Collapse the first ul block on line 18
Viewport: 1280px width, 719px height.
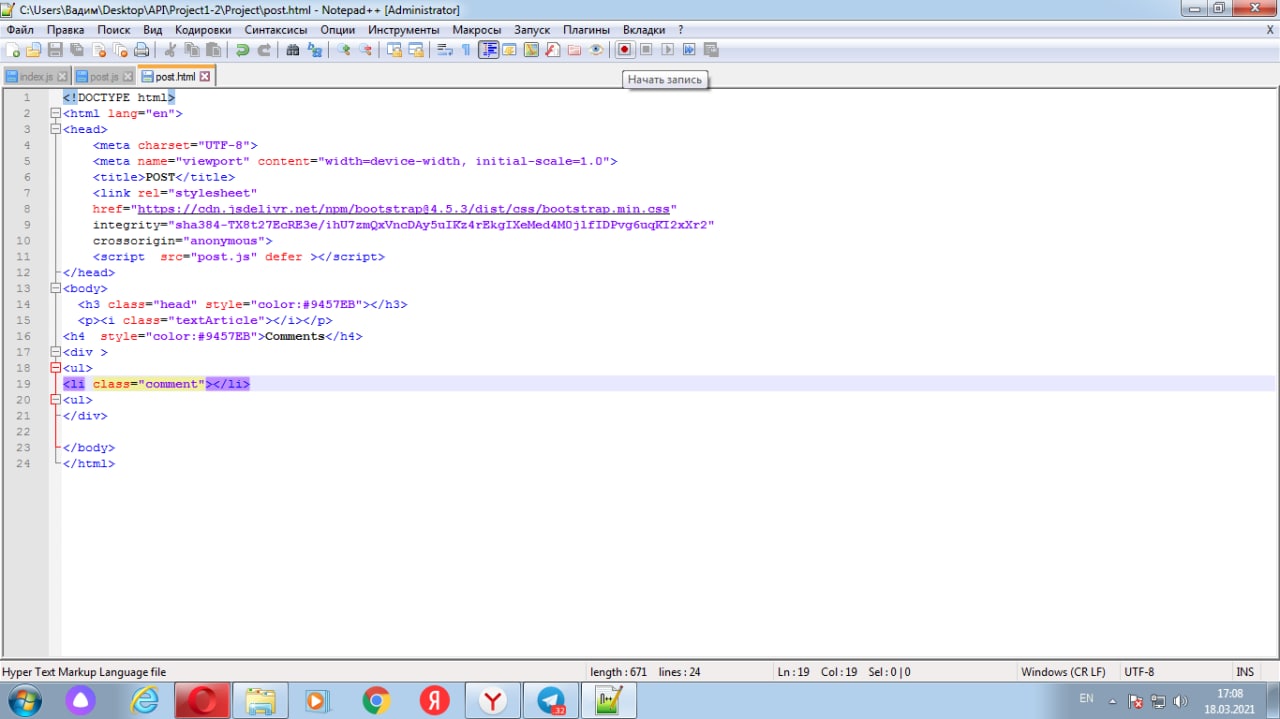[x=55, y=368]
